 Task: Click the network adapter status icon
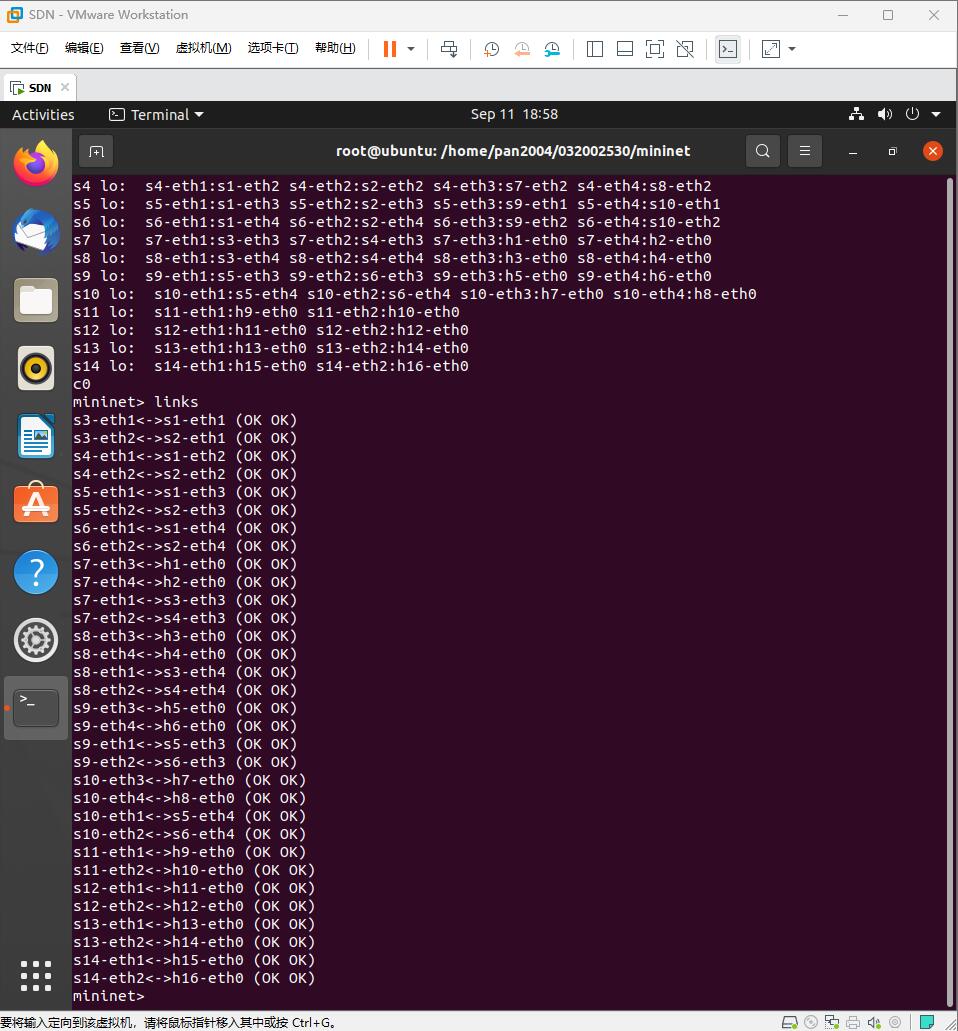click(x=832, y=1022)
